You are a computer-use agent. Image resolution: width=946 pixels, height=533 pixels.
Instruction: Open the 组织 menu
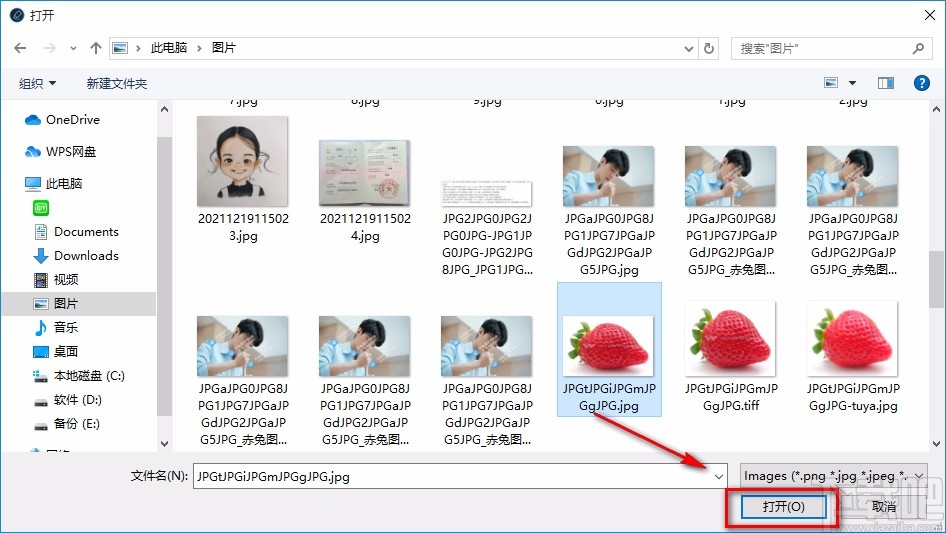click(37, 83)
